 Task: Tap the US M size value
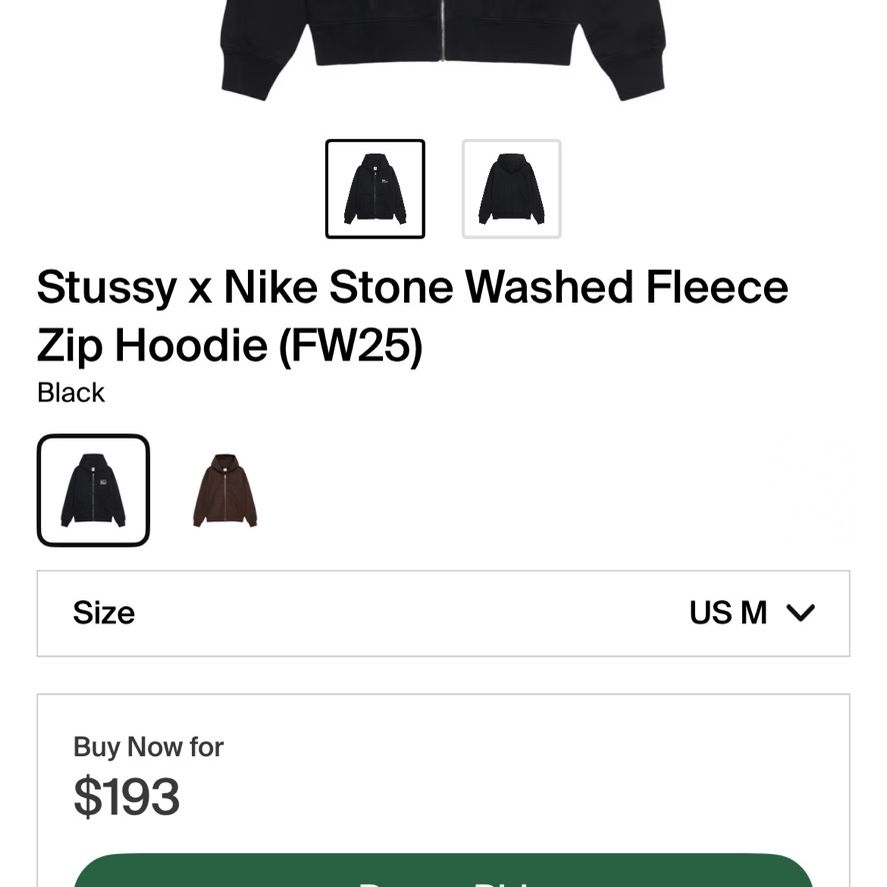point(728,613)
